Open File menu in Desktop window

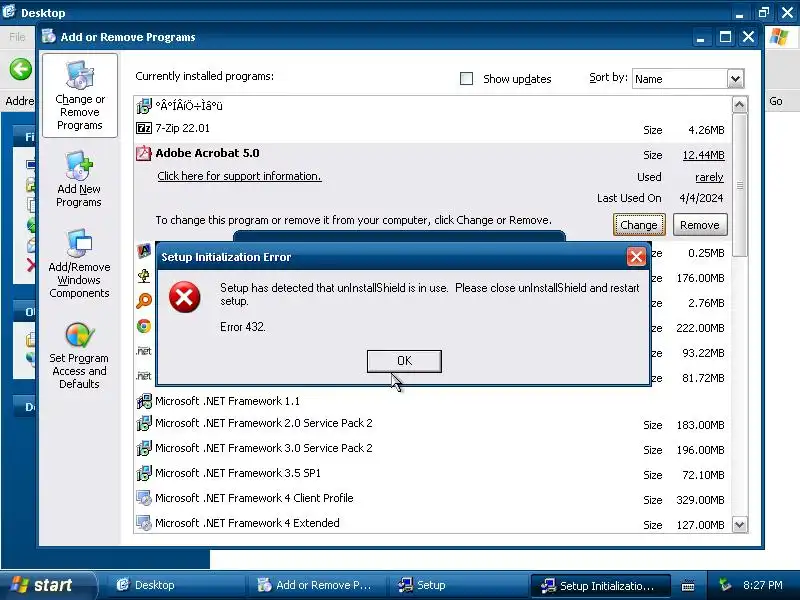[x=17, y=37]
